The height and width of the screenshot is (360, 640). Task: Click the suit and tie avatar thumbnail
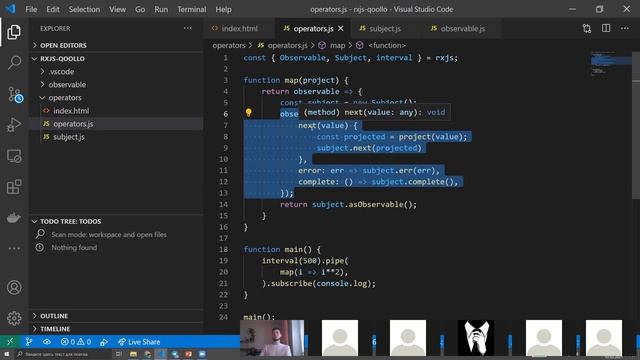click(x=476, y=338)
